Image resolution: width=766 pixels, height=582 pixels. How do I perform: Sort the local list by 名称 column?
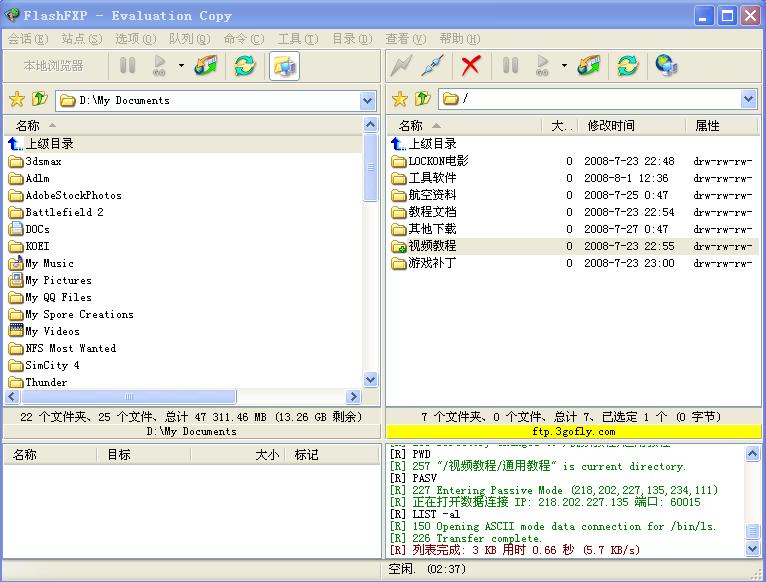click(184, 126)
